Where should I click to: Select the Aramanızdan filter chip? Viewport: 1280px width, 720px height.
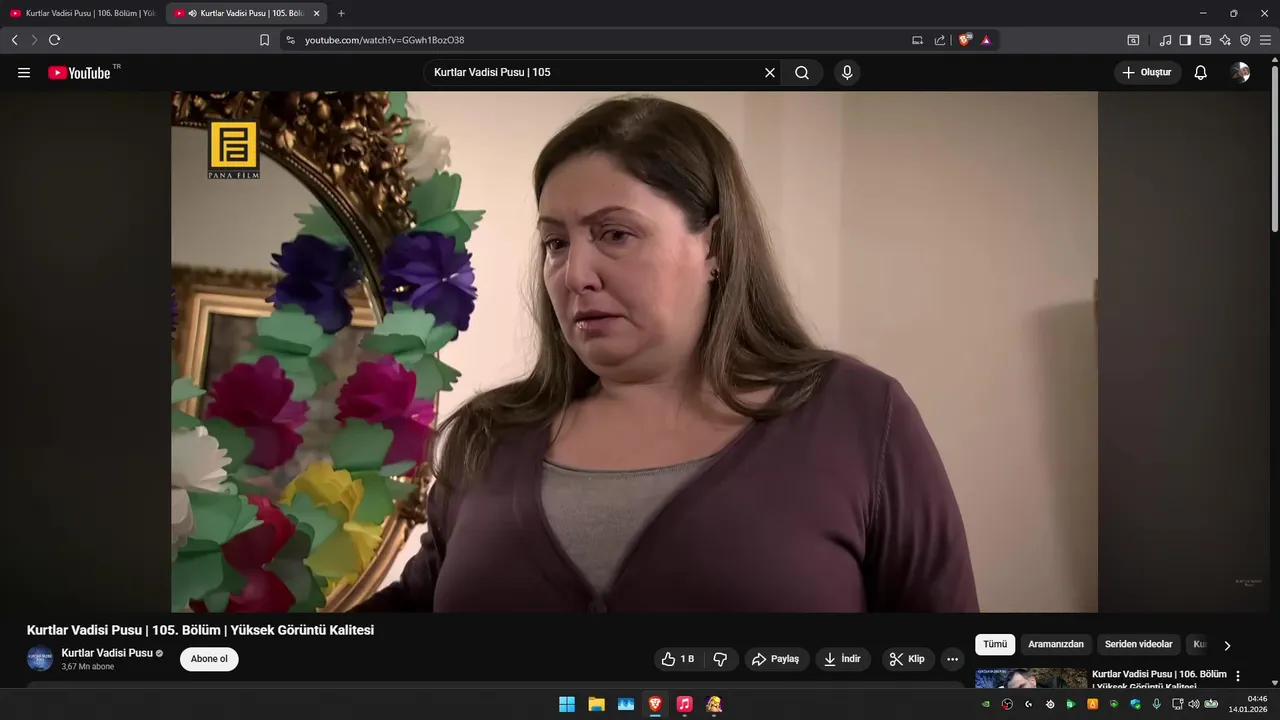1056,645
